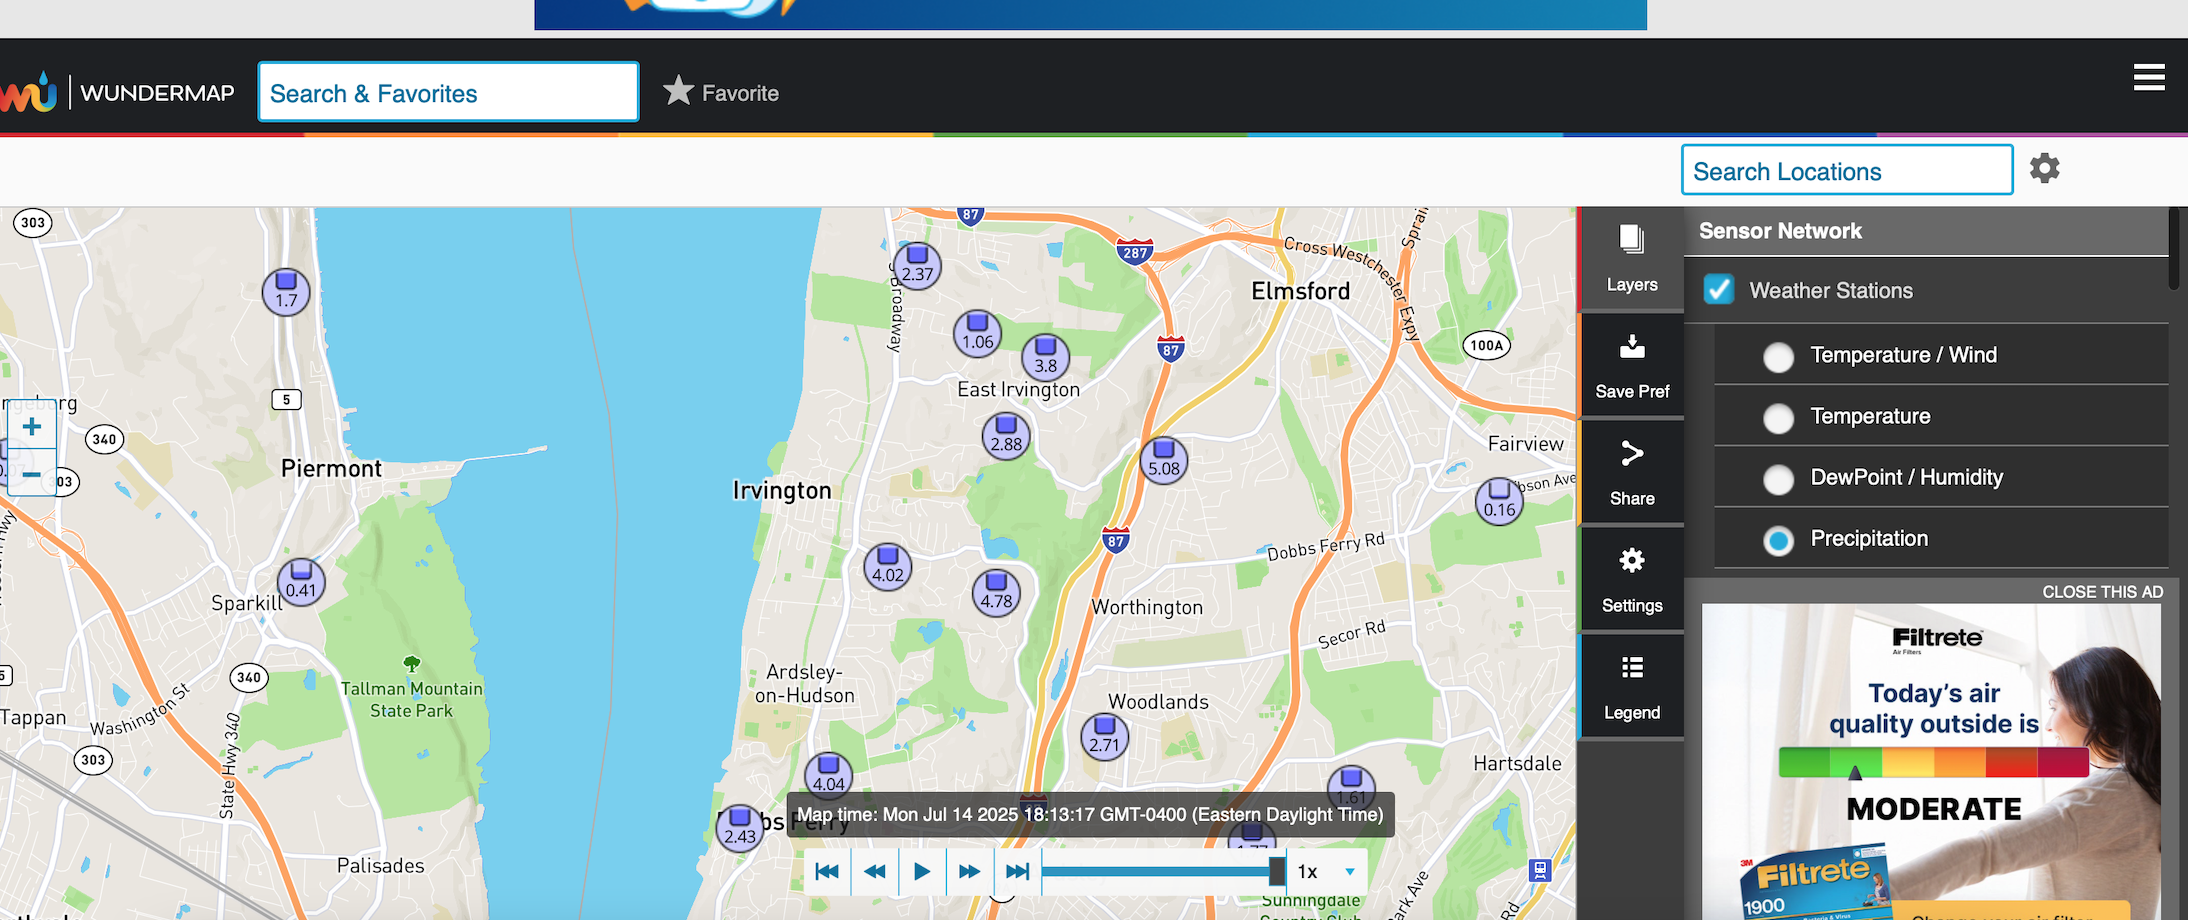2188x920 pixels.
Task: Select the 5.08 precipitation station marker
Action: [1164, 461]
